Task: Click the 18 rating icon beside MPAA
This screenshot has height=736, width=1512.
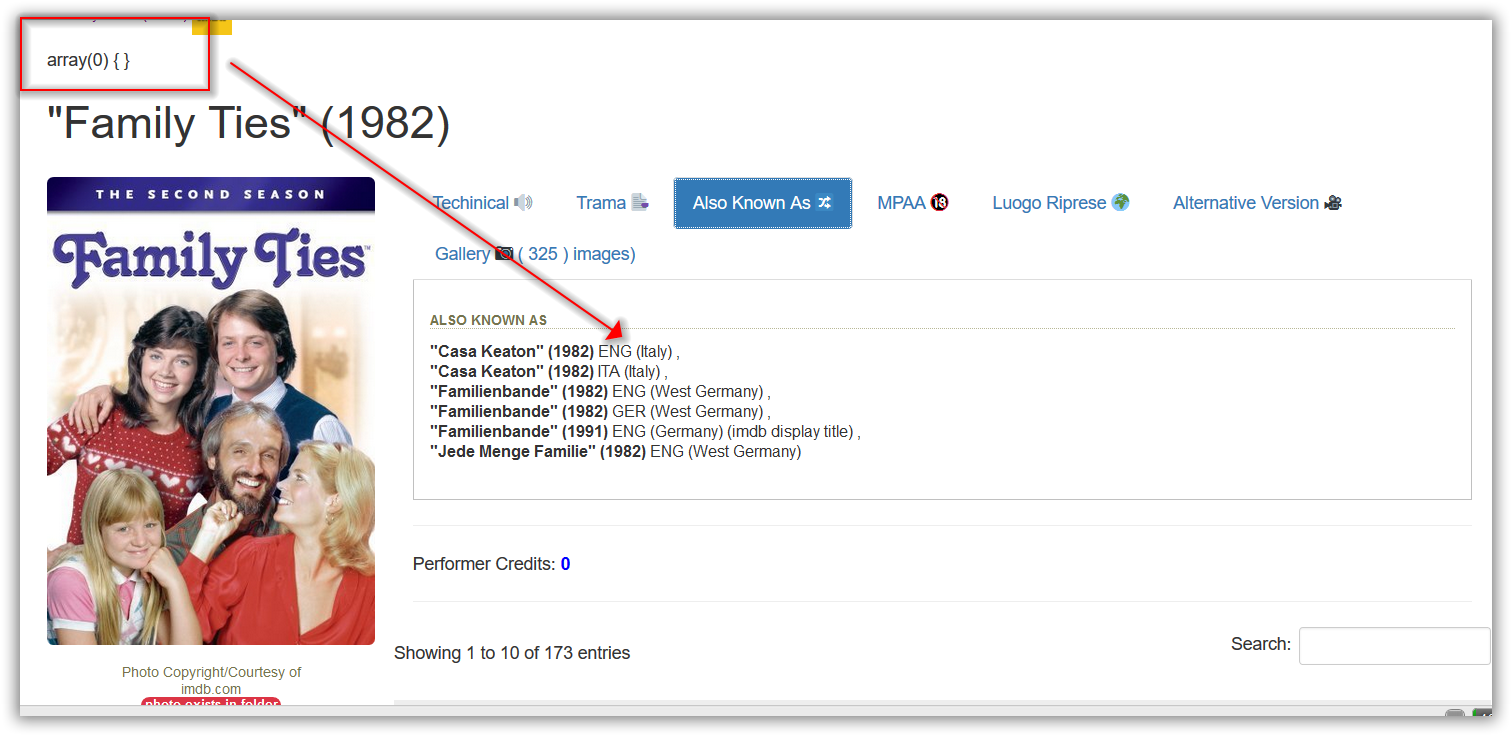Action: click(939, 203)
